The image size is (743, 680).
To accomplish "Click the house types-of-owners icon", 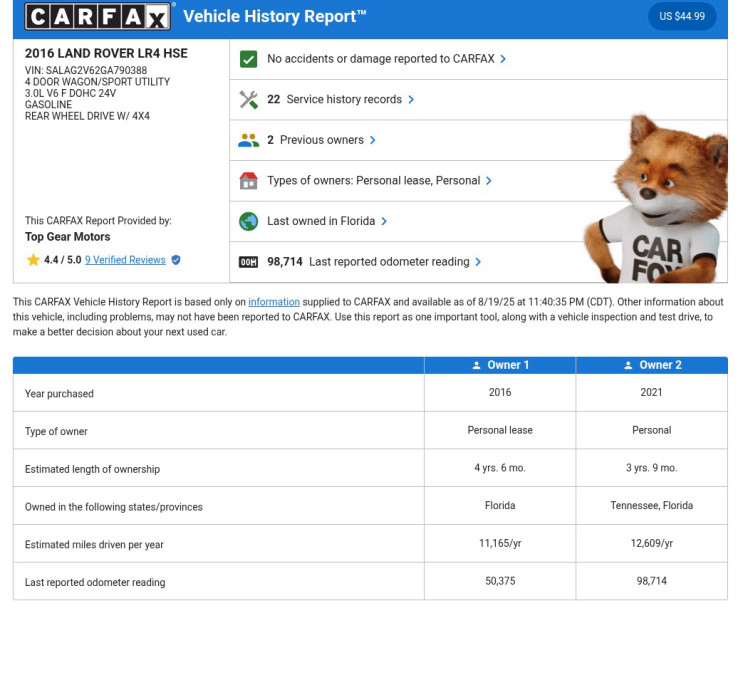I will pyautogui.click(x=249, y=181).
